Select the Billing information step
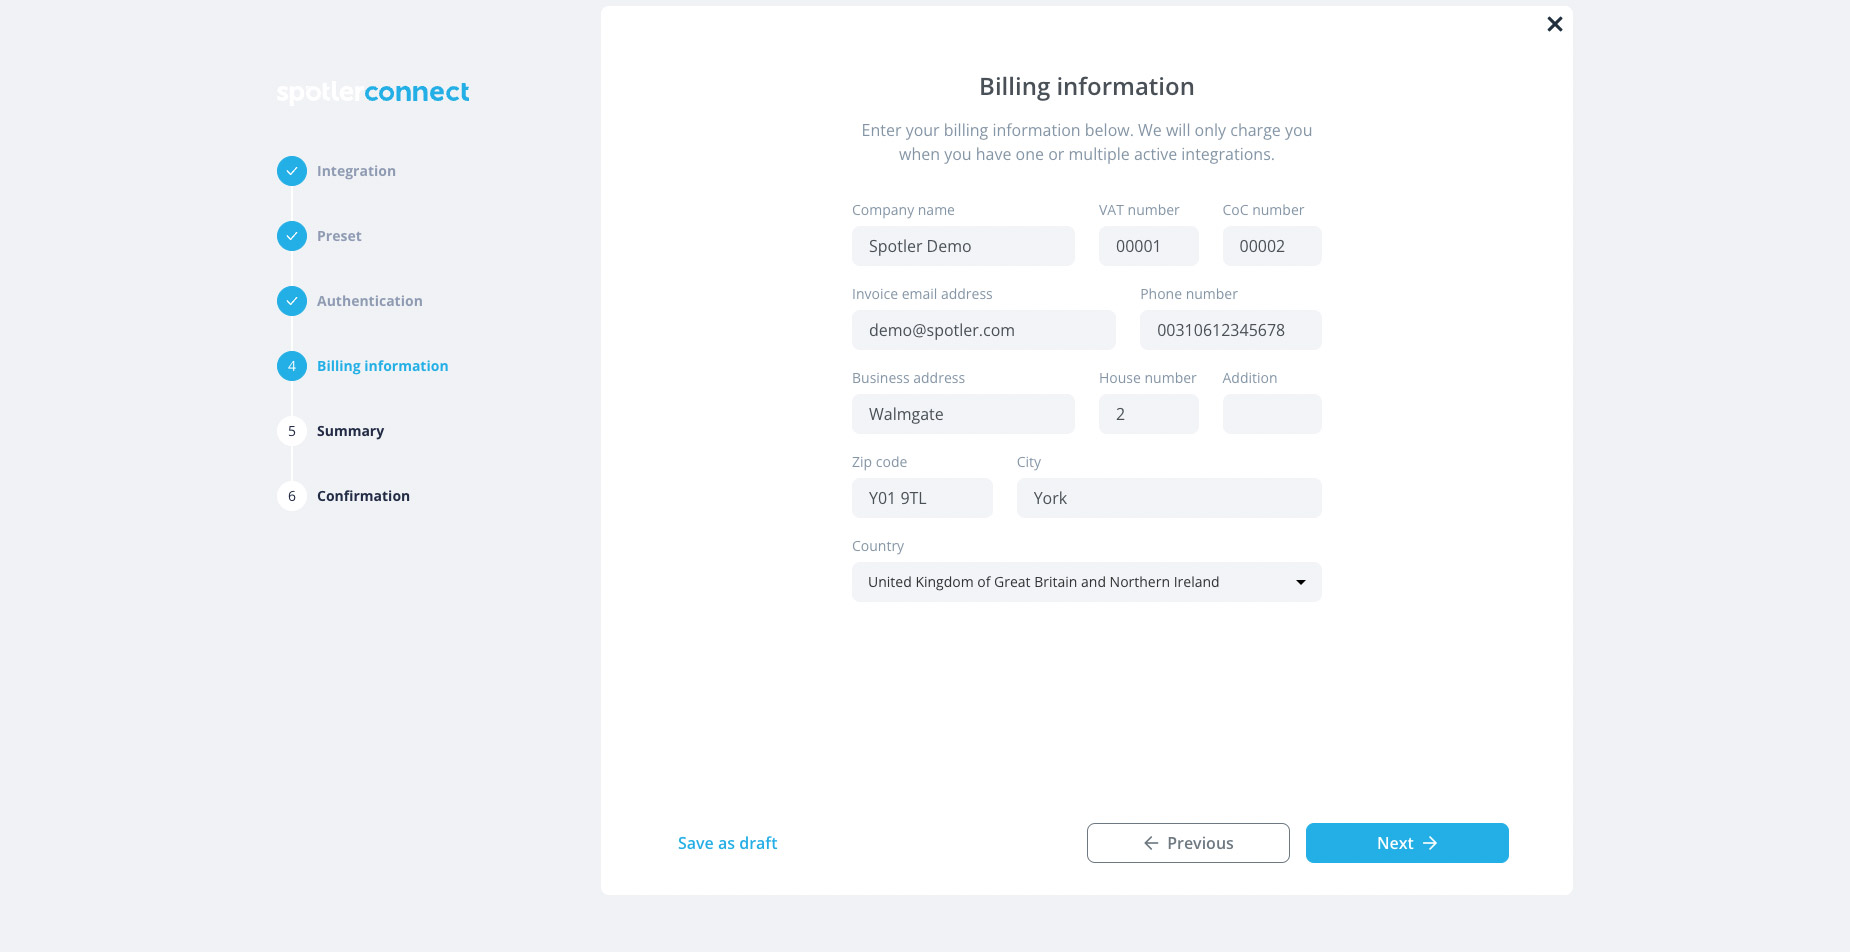Screen dimensions: 1850x952 [x=382, y=366]
